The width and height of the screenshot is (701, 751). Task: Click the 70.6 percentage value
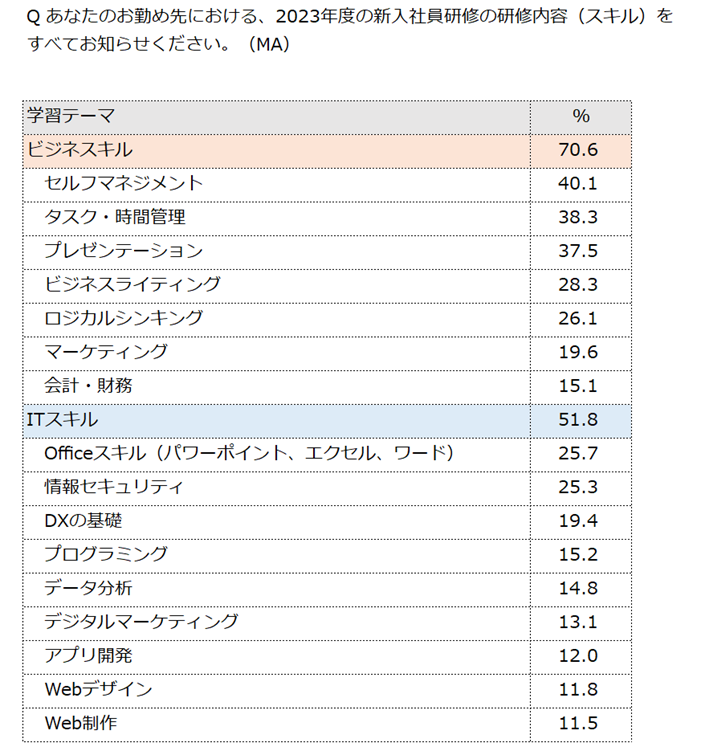point(580,150)
